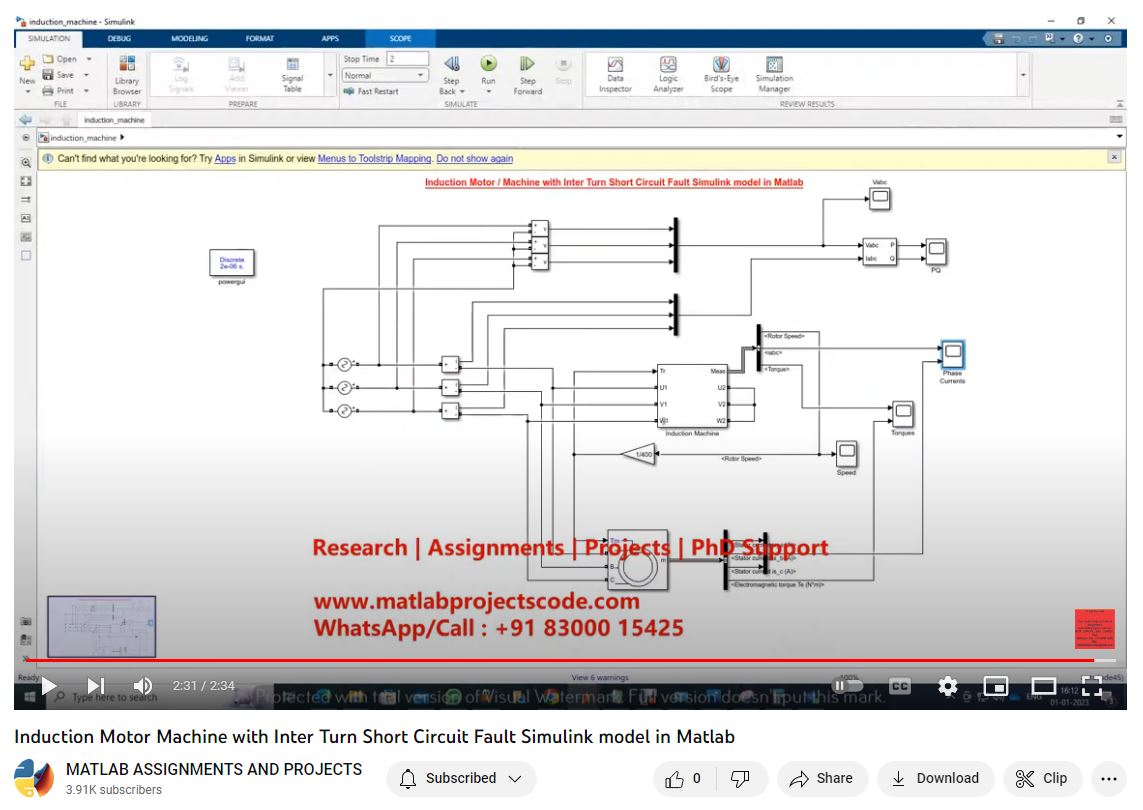
Task: Click the Bird's-Eye Scope icon
Action: (720, 73)
